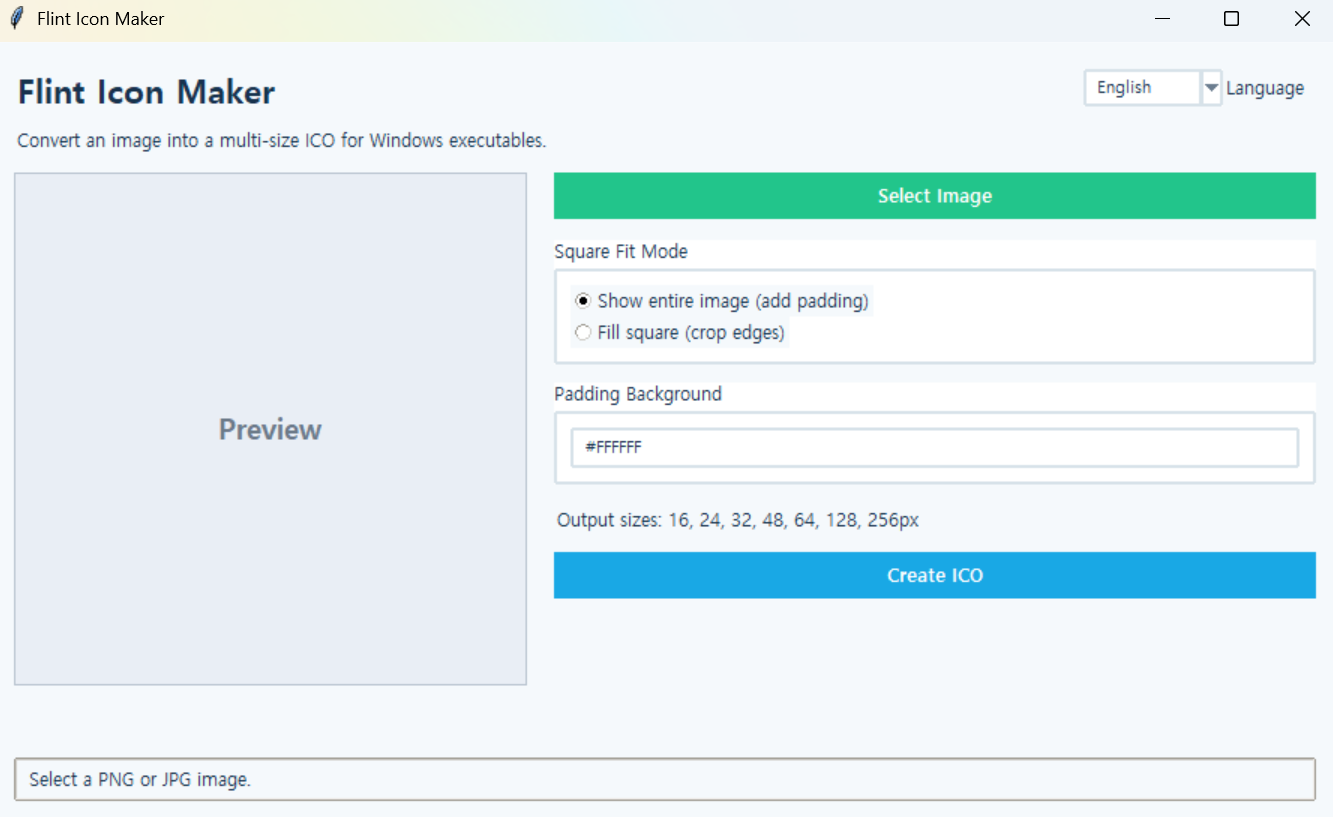Click the blue Create ICO button
The image size is (1333, 817).
[x=934, y=575]
